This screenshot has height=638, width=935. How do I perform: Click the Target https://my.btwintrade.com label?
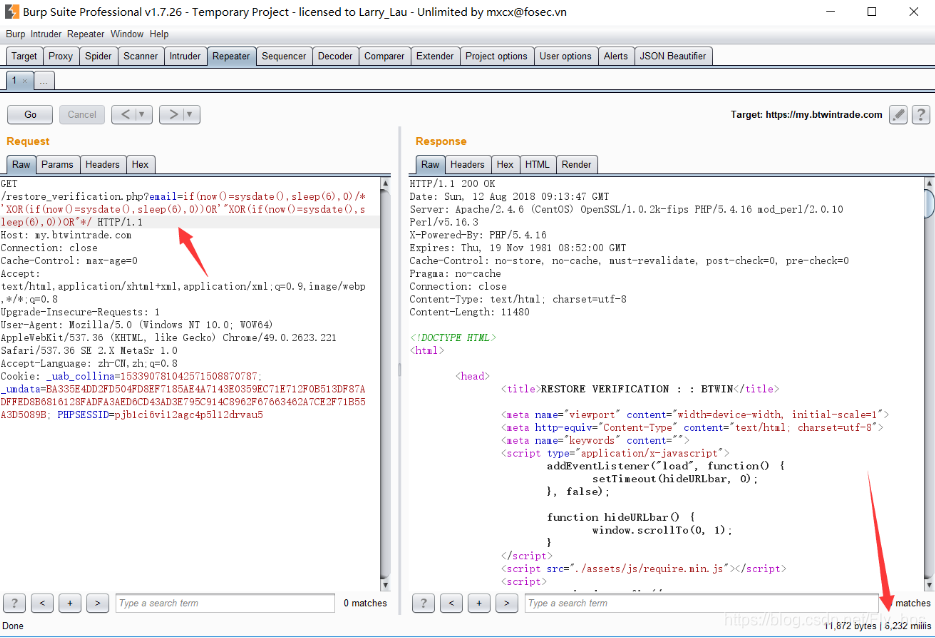806,114
